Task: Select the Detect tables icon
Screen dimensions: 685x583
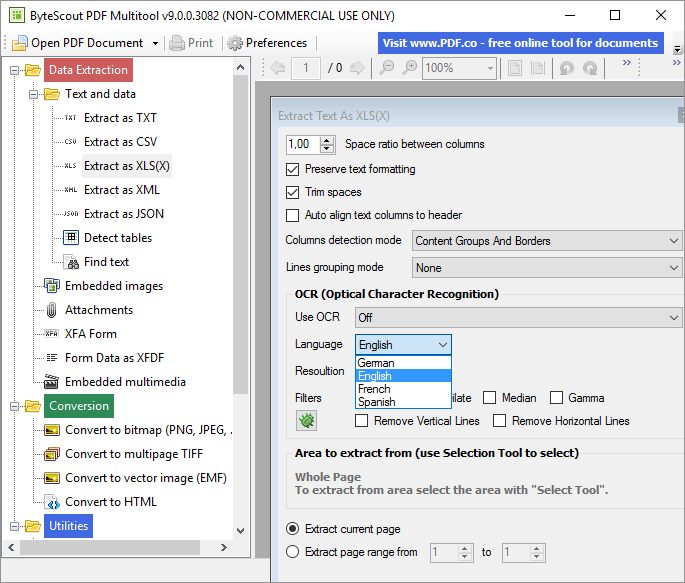Action: (x=71, y=238)
